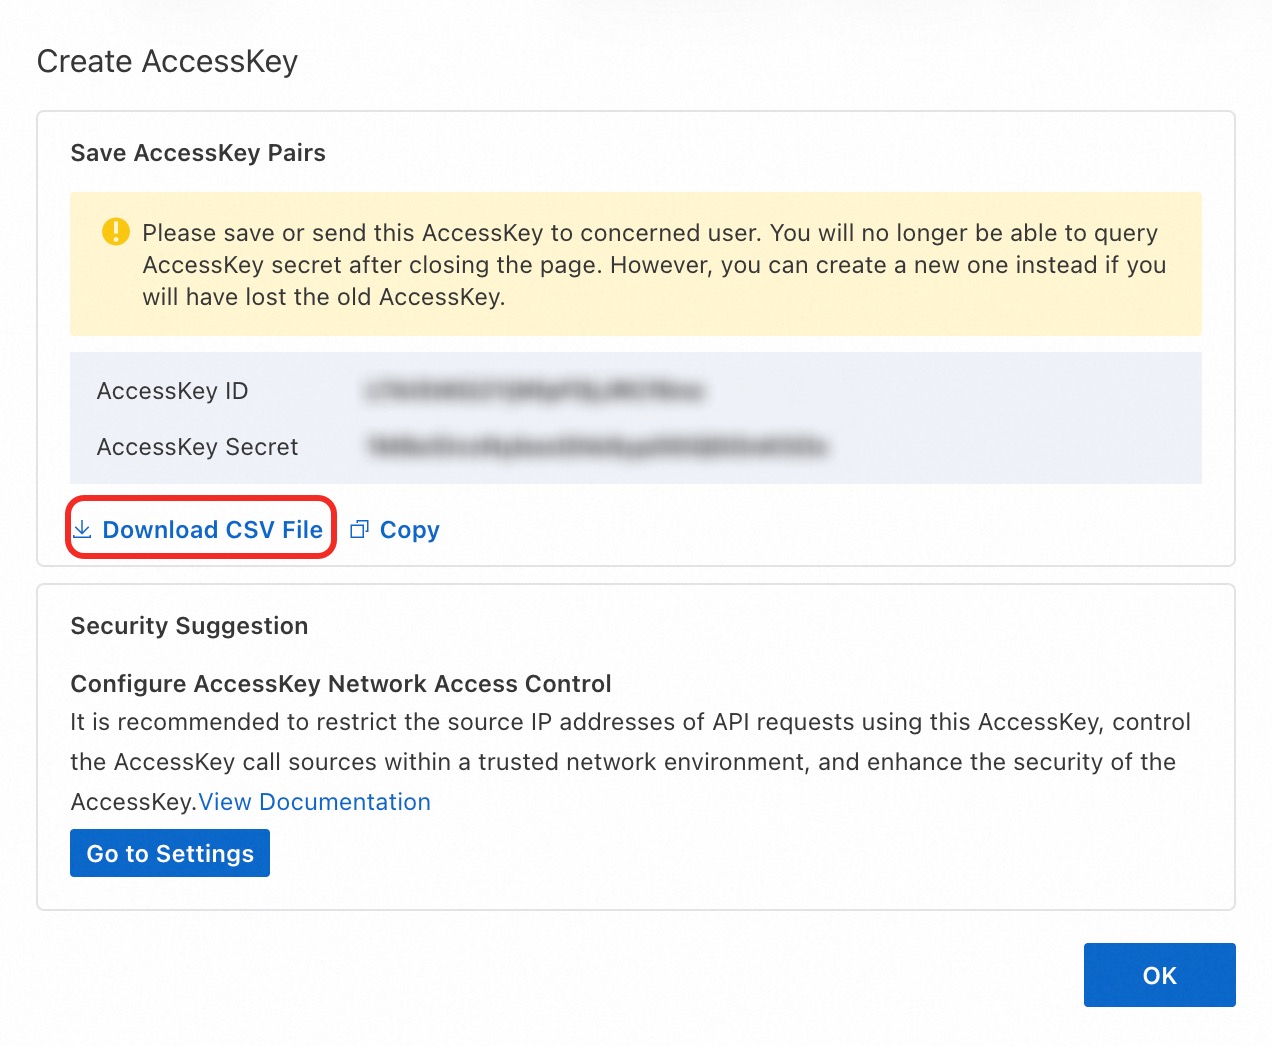Click the download arrow icon
The height and width of the screenshot is (1046, 1272).
click(83, 529)
